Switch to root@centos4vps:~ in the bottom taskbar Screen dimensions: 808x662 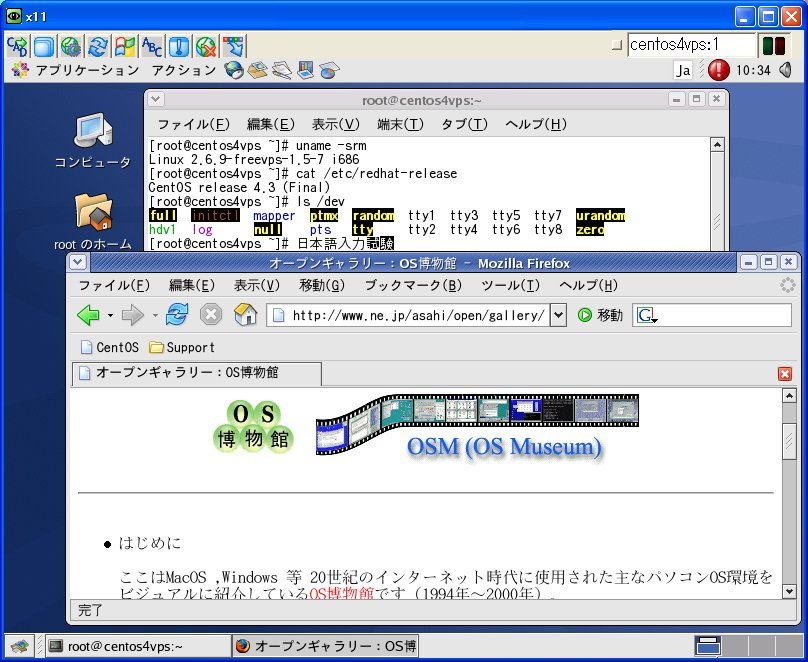tap(138, 646)
